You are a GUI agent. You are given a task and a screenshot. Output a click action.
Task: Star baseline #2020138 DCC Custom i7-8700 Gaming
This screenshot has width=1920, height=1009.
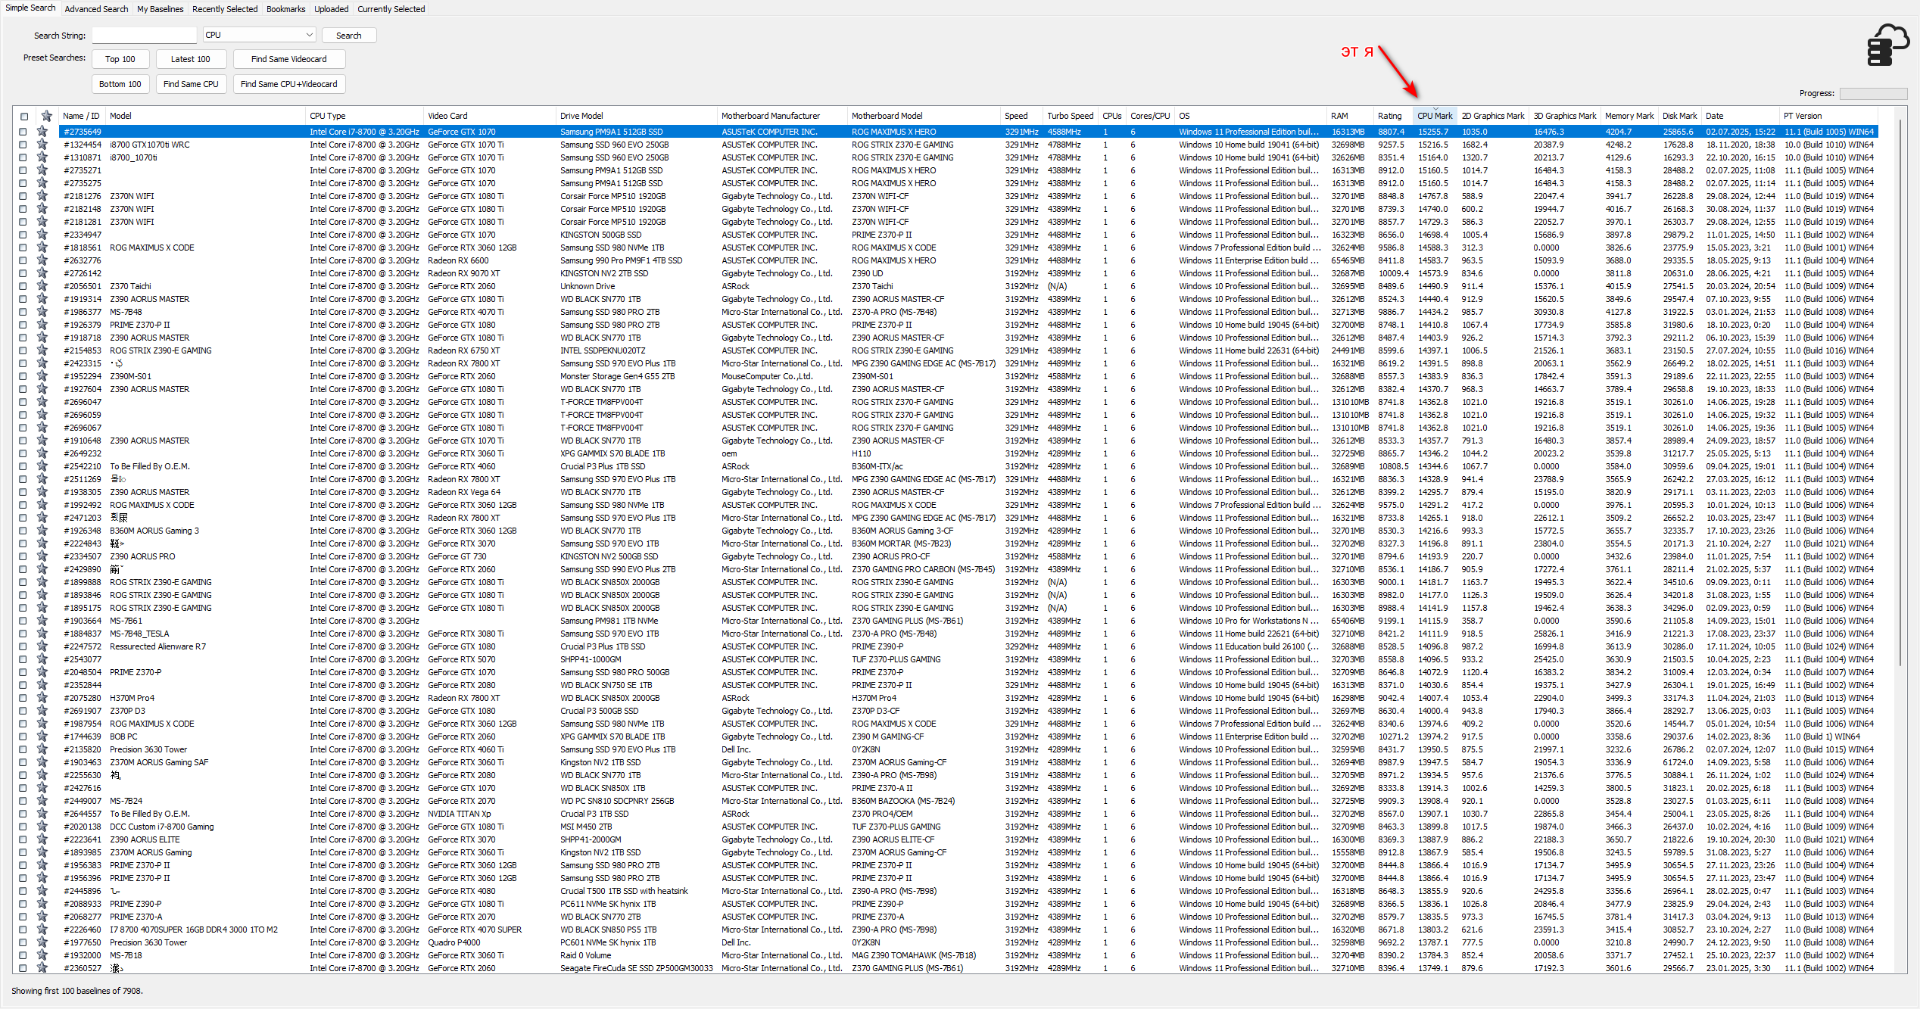pyautogui.click(x=43, y=827)
